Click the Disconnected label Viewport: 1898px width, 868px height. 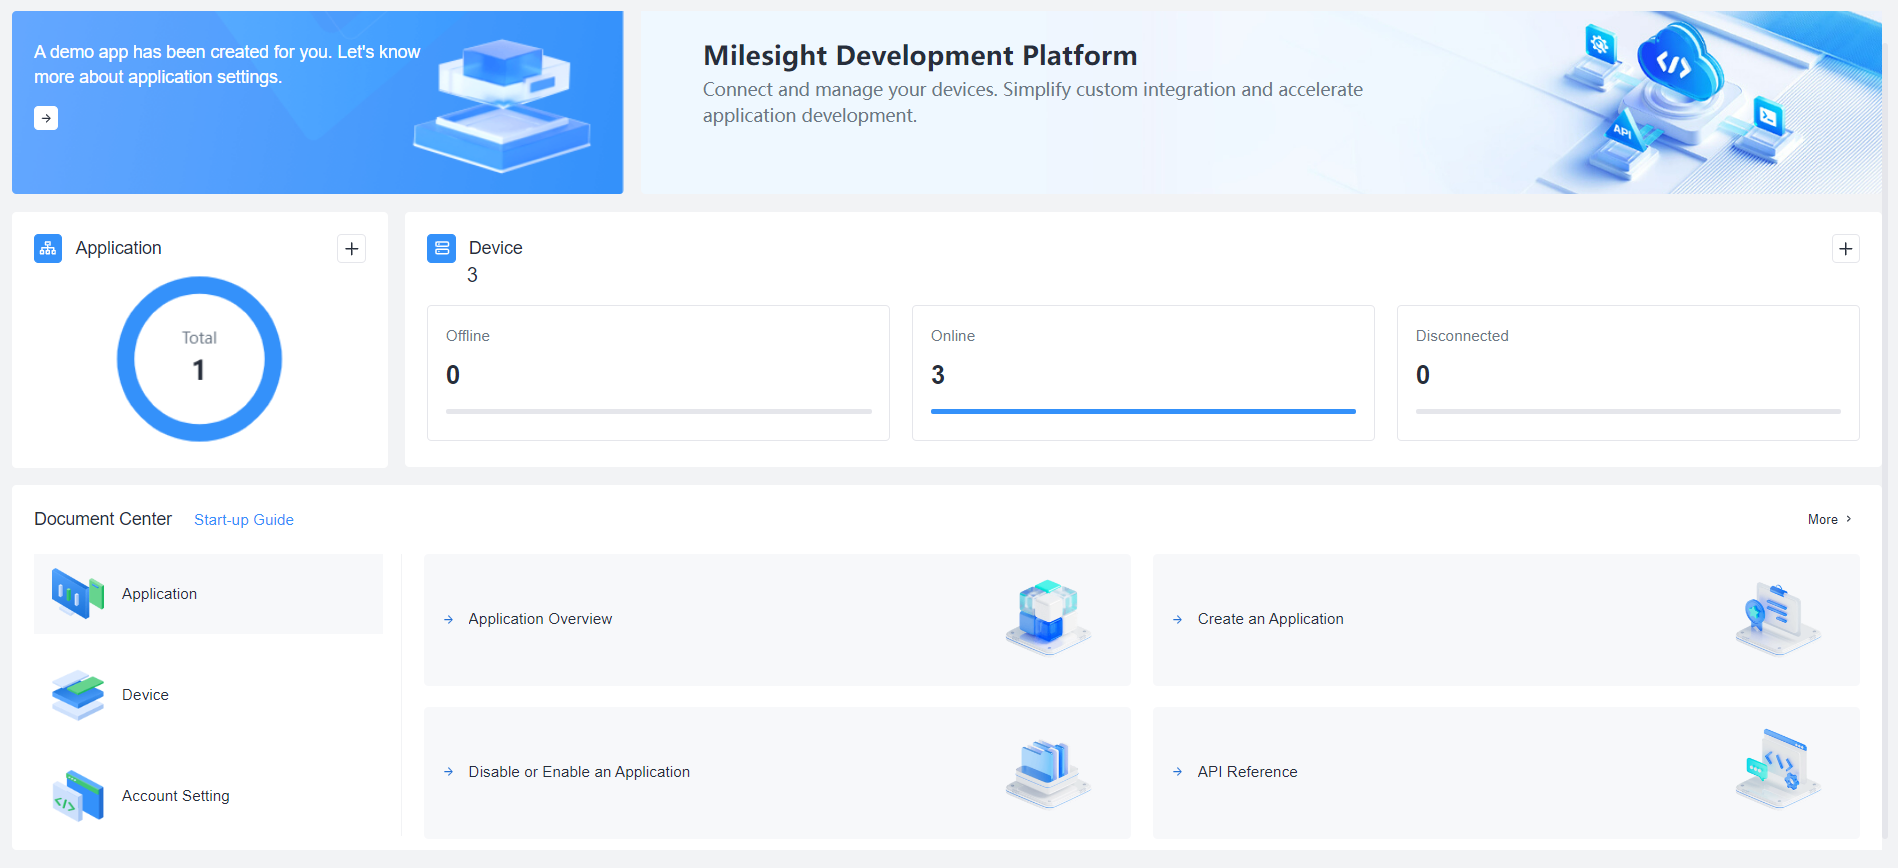1462,336
